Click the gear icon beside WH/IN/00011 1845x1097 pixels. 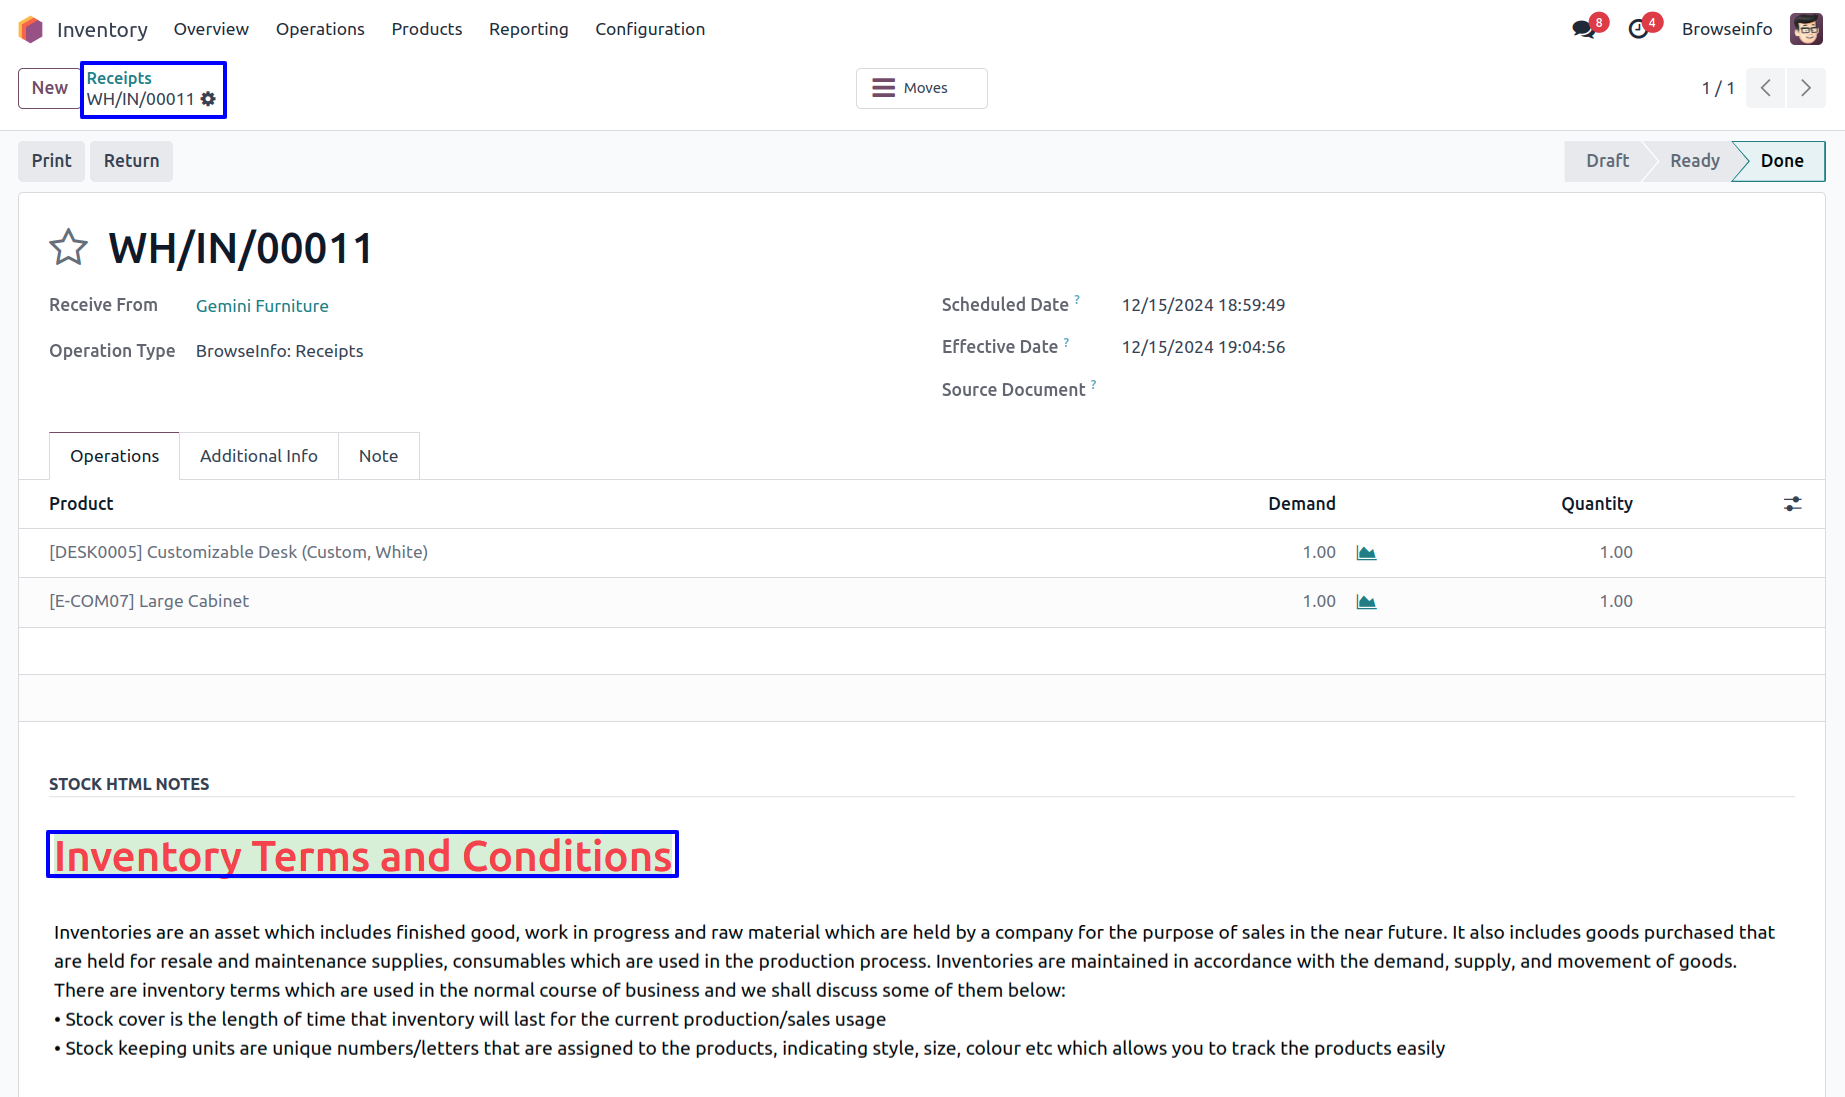click(208, 99)
